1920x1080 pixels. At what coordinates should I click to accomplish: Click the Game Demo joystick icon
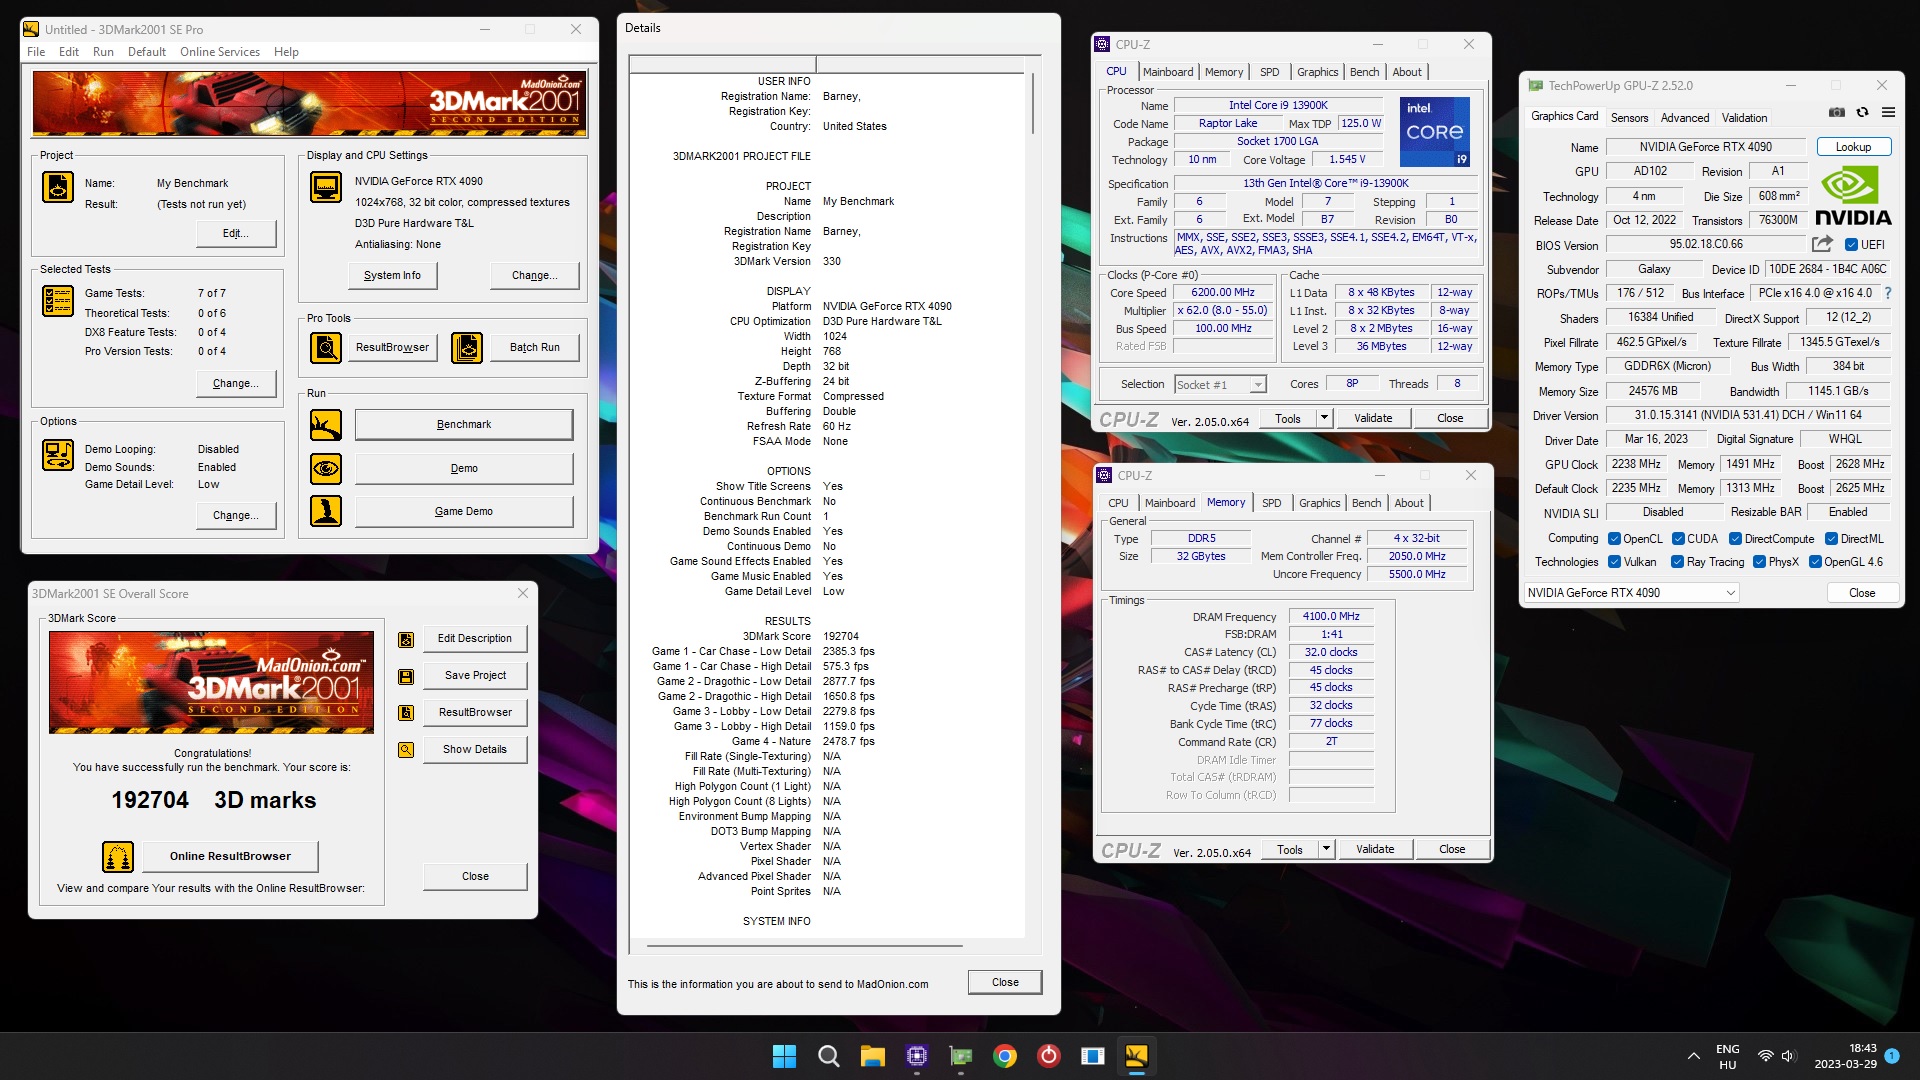point(326,511)
